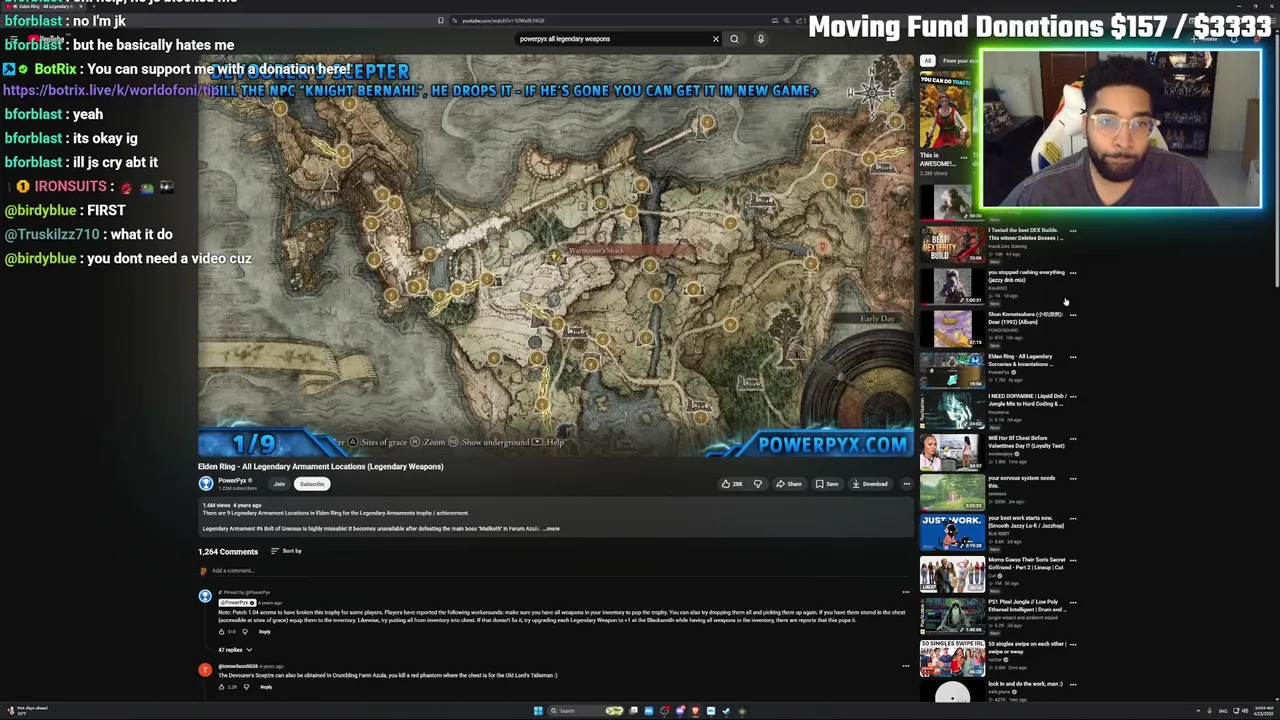Open options for '50 singles swipe' video
This screenshot has height=720, width=1280.
coord(1073,644)
